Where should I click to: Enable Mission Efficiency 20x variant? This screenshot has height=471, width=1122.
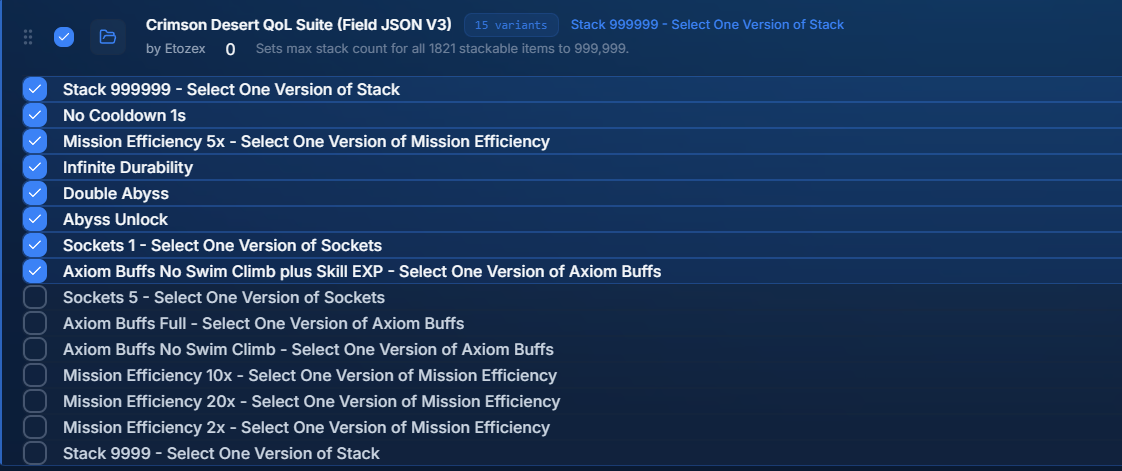pos(34,401)
